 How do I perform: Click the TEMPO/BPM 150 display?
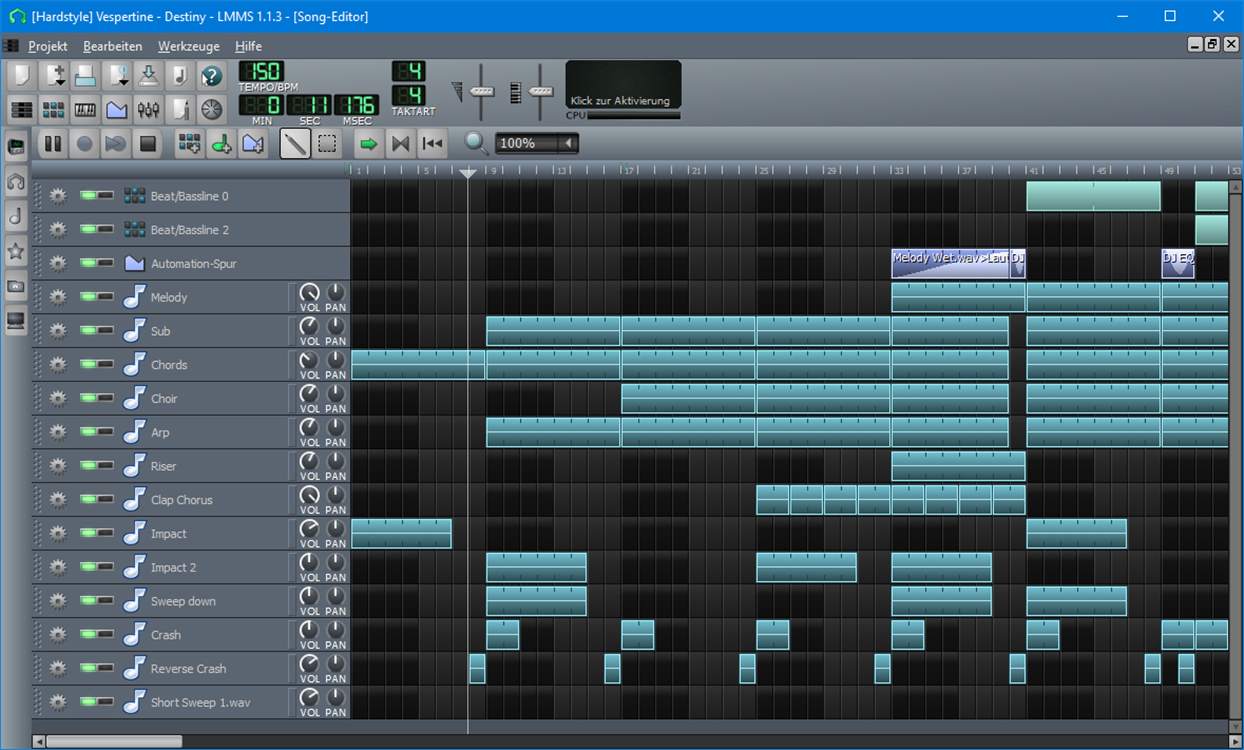[x=261, y=72]
